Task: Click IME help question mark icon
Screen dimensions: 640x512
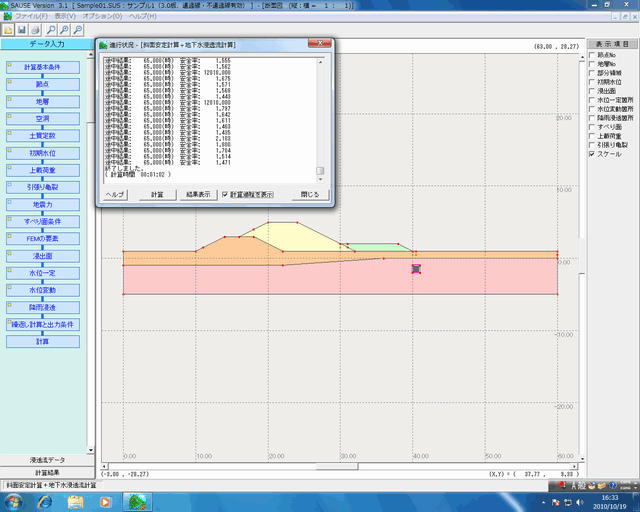Action: coord(613,485)
